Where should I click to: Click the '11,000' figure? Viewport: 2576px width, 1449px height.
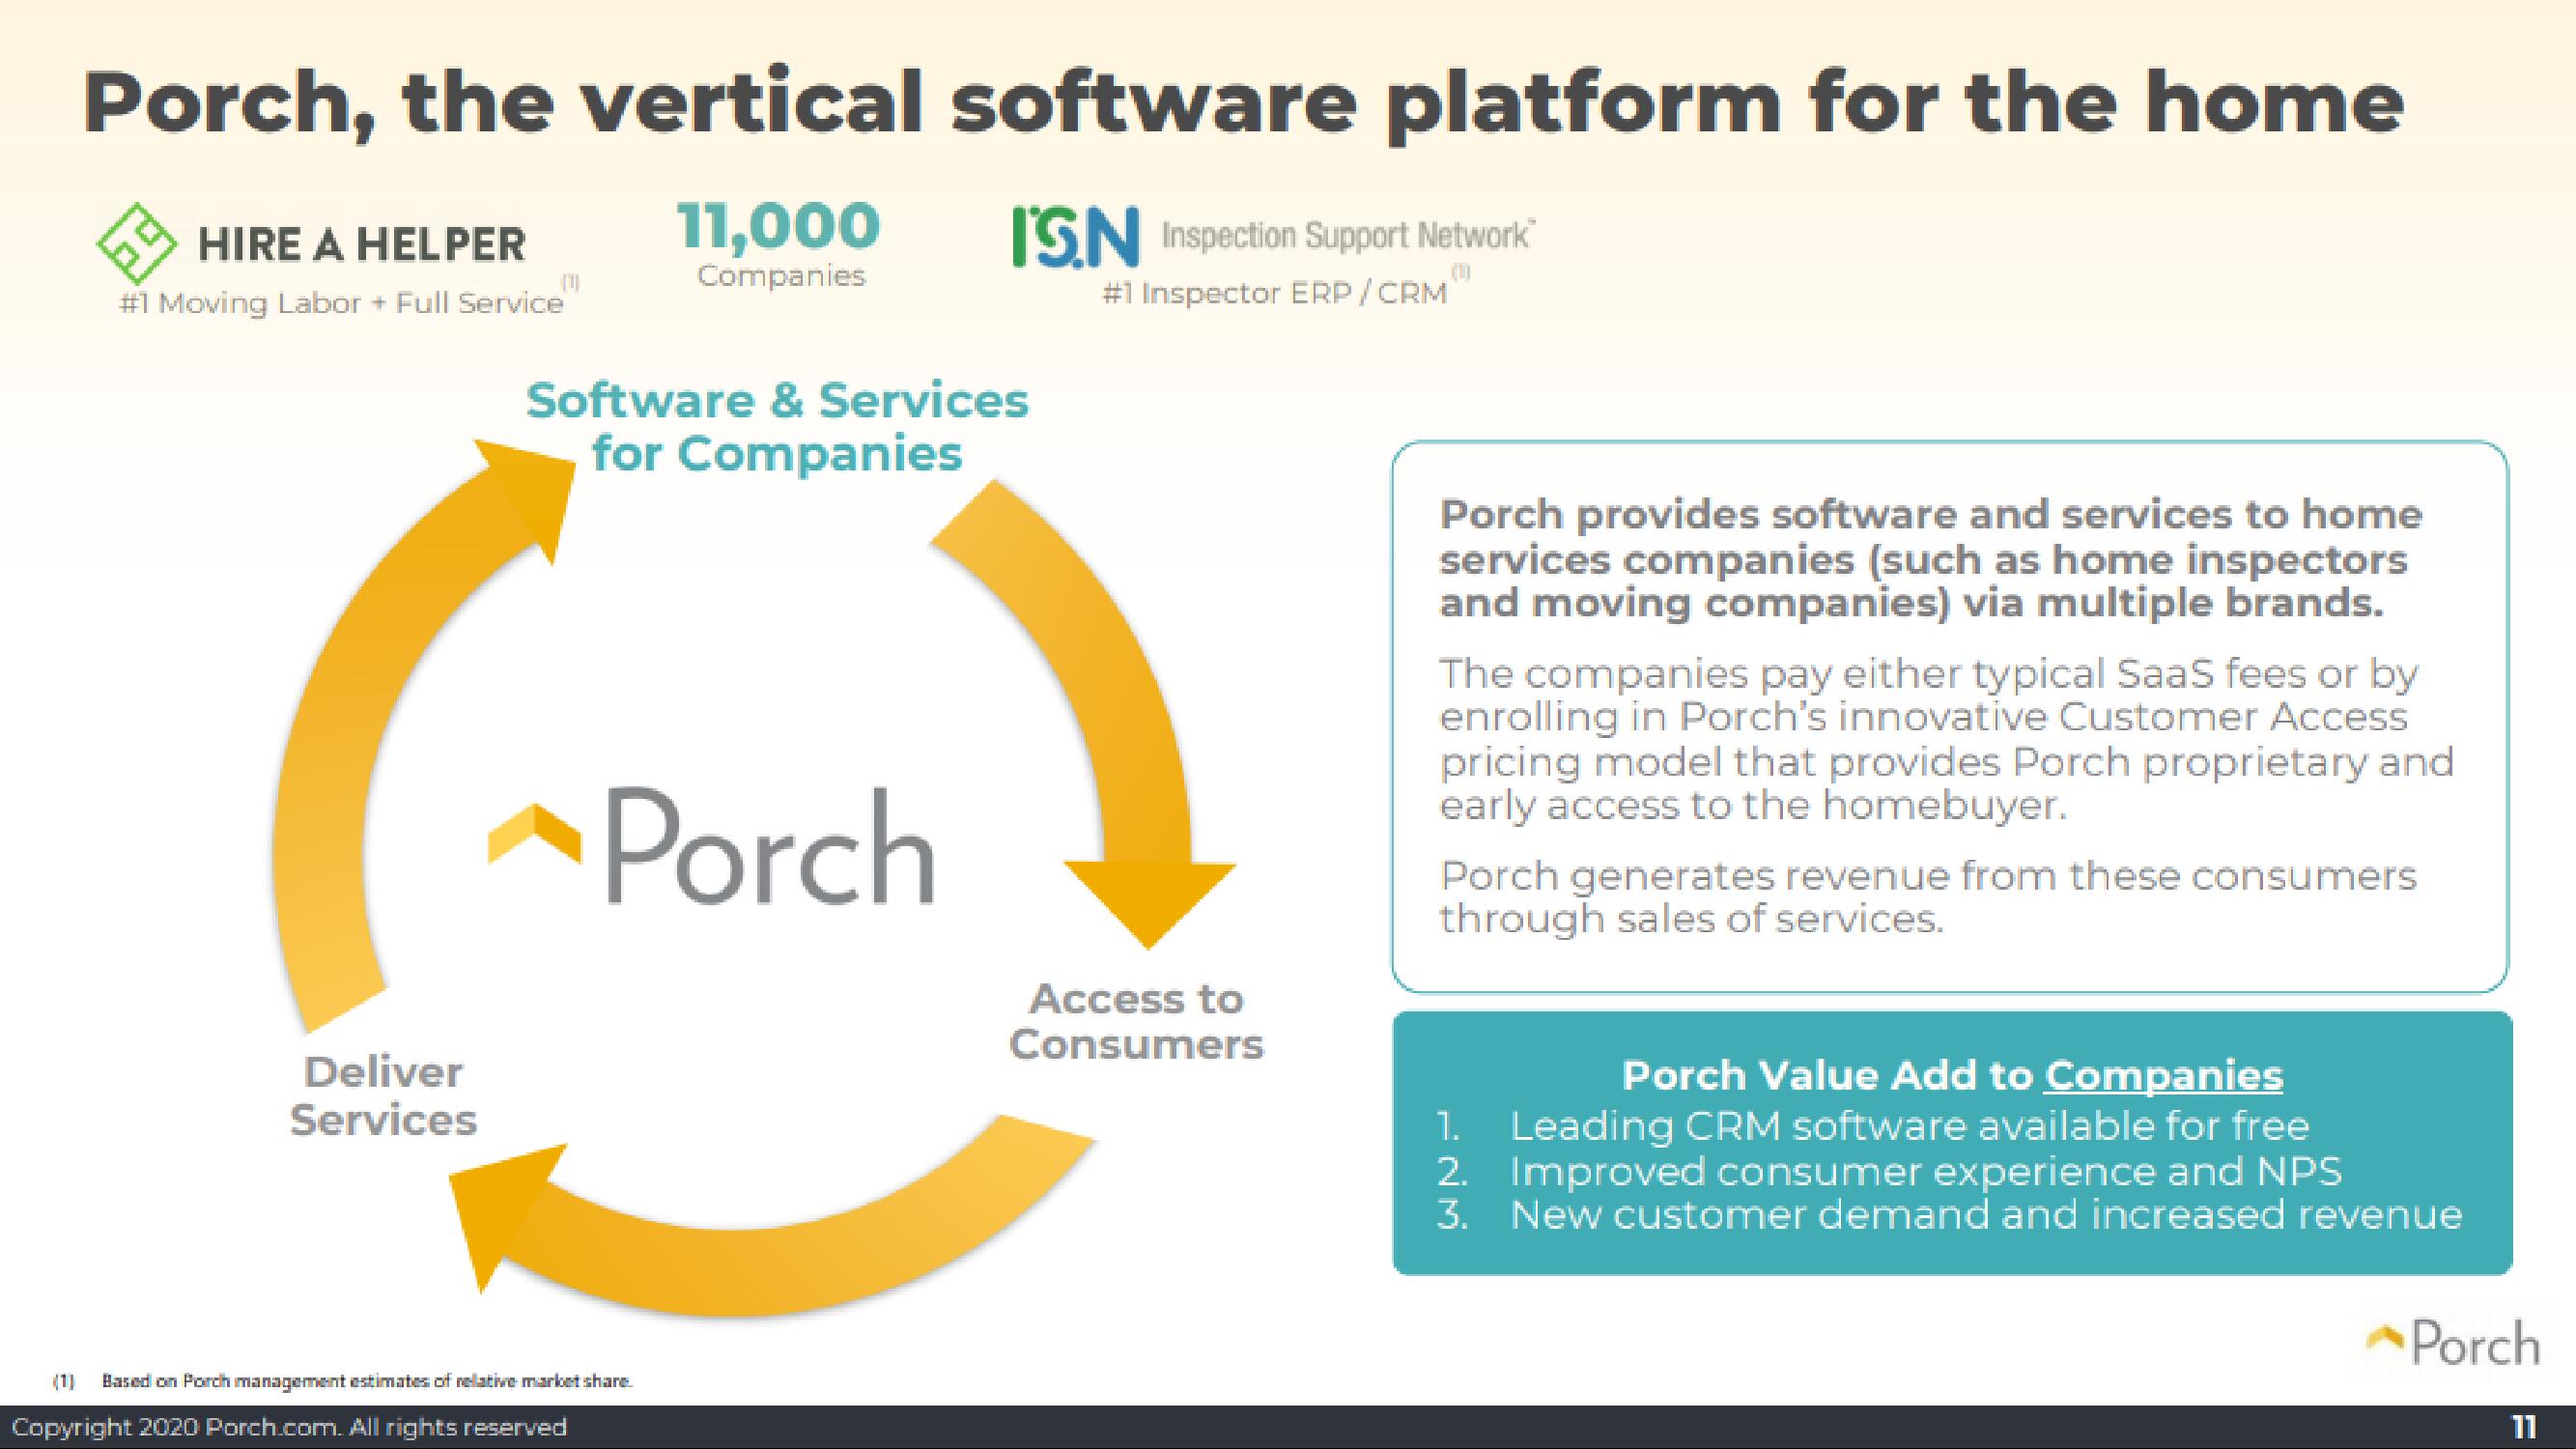779,225
